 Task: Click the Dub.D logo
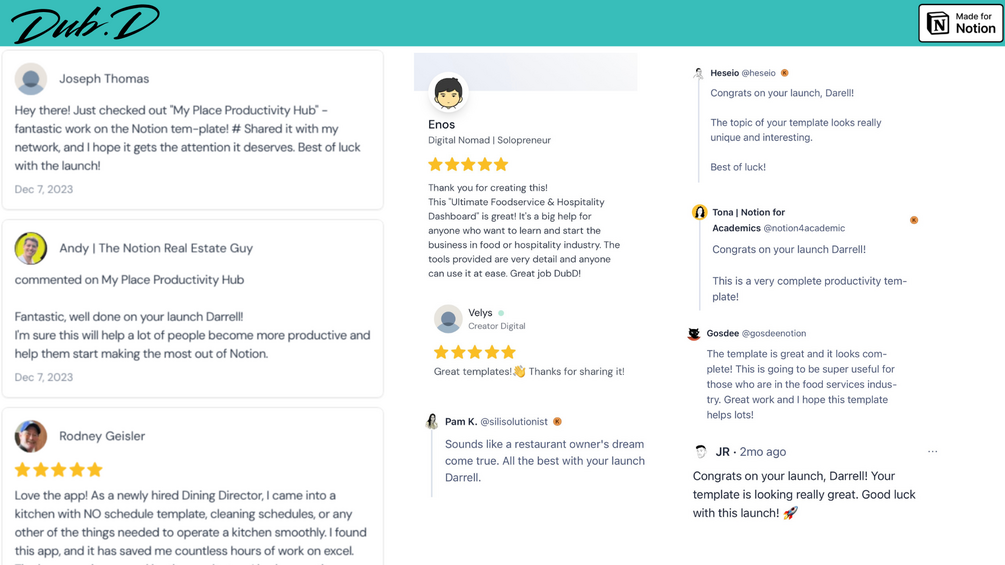click(x=85, y=24)
